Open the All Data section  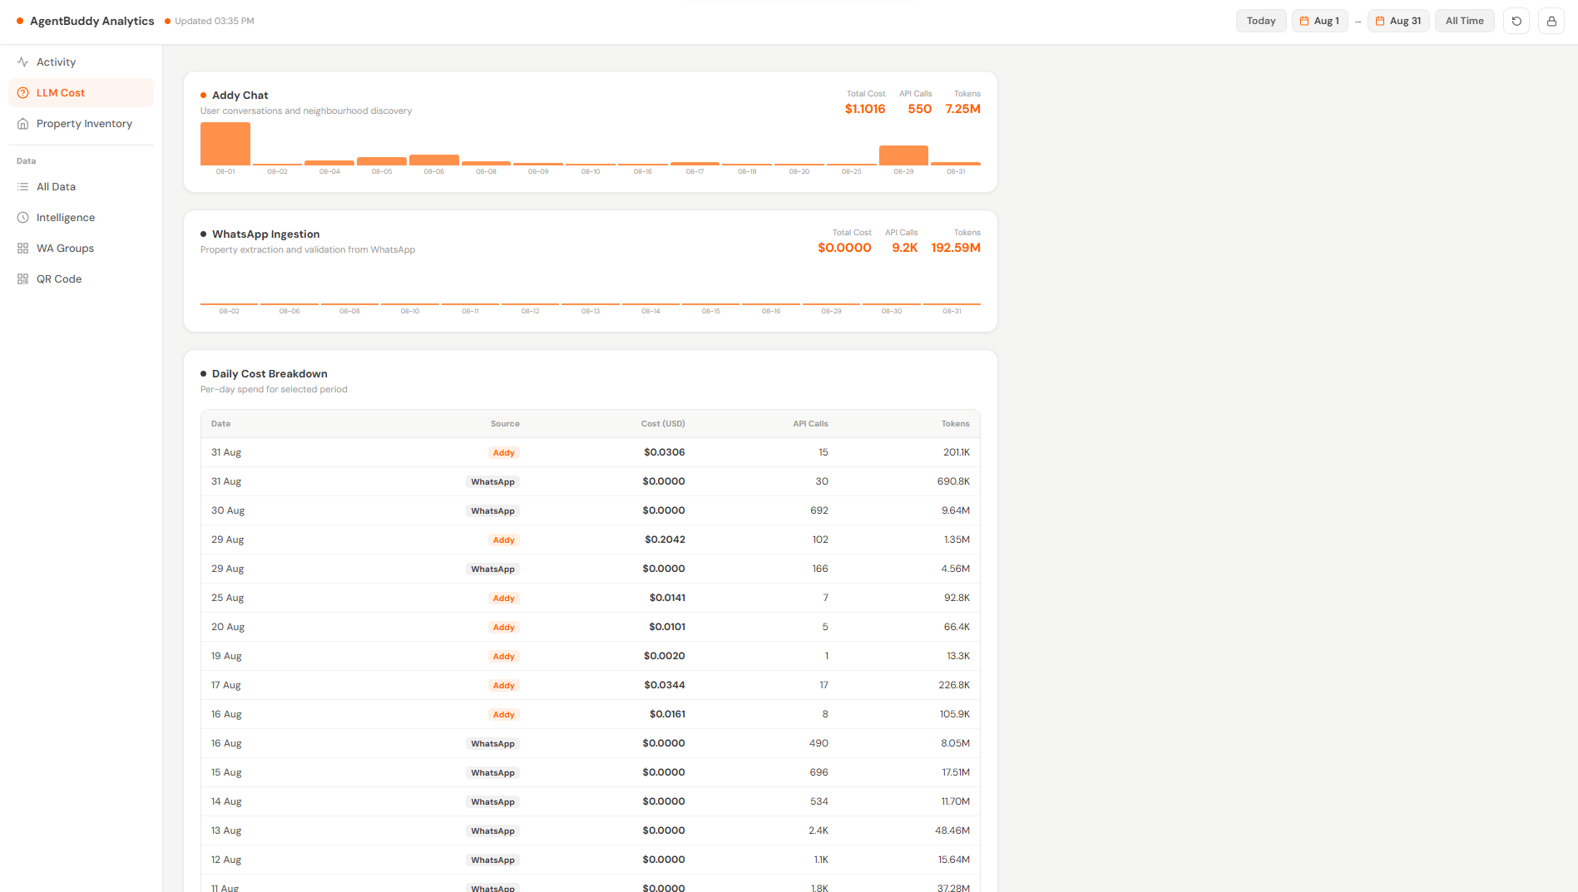81,187
